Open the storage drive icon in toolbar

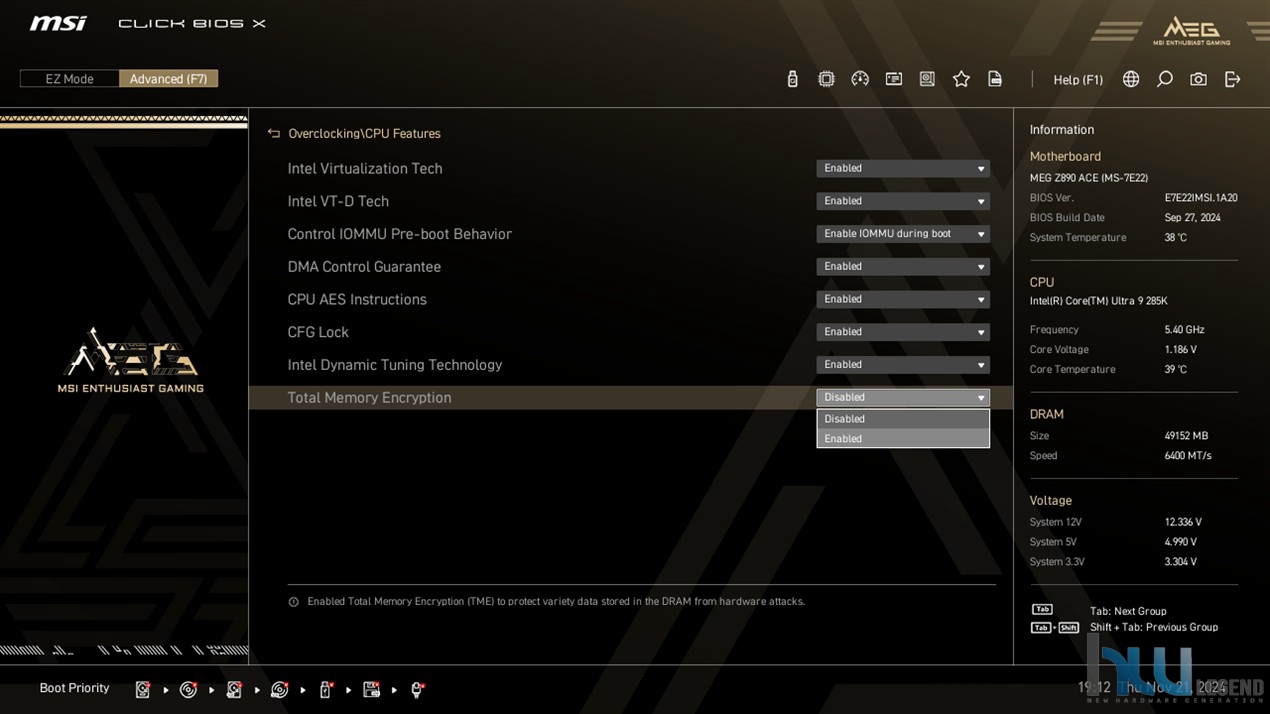927,79
